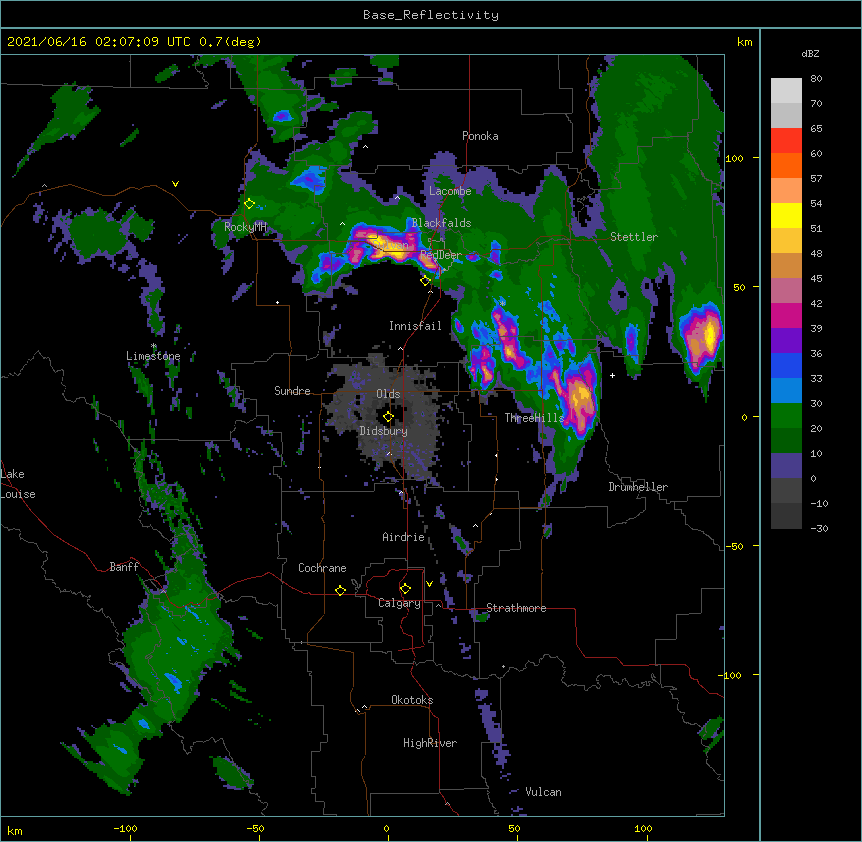This screenshot has width=862, height=842.
Task: Click the Calgary city label
Action: click(x=399, y=603)
